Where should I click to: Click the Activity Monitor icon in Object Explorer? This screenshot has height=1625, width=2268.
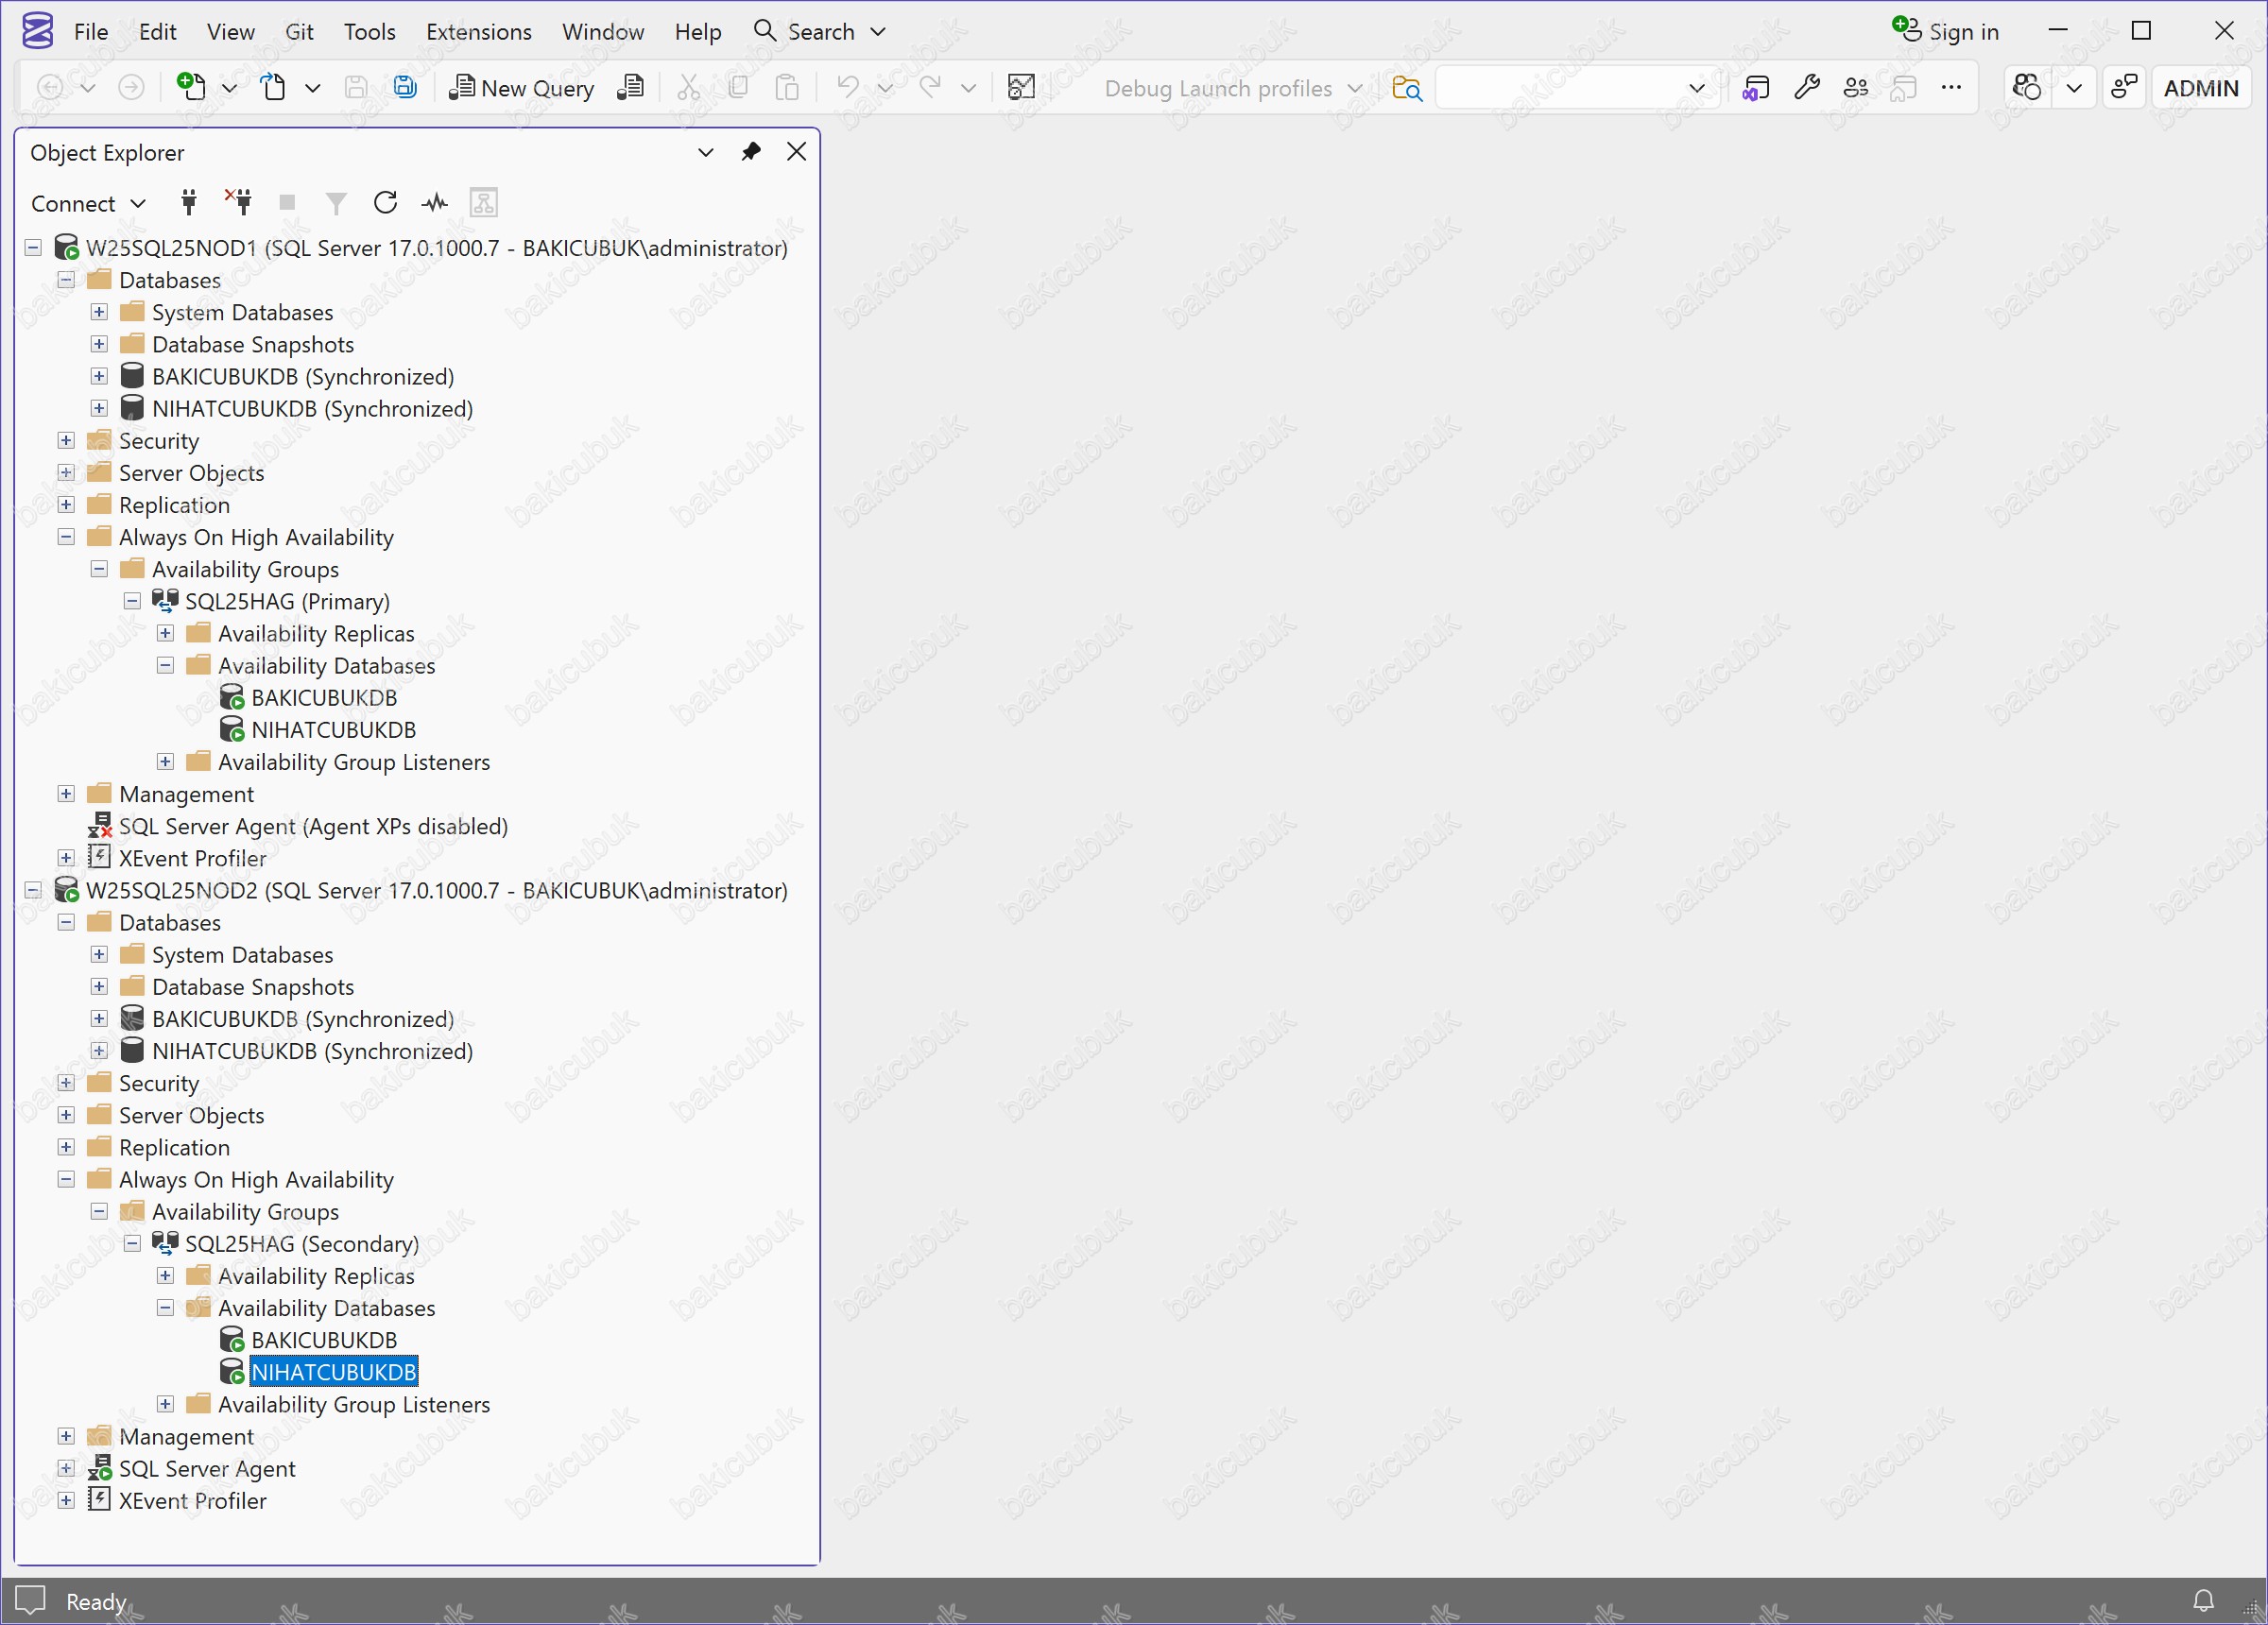coord(434,203)
